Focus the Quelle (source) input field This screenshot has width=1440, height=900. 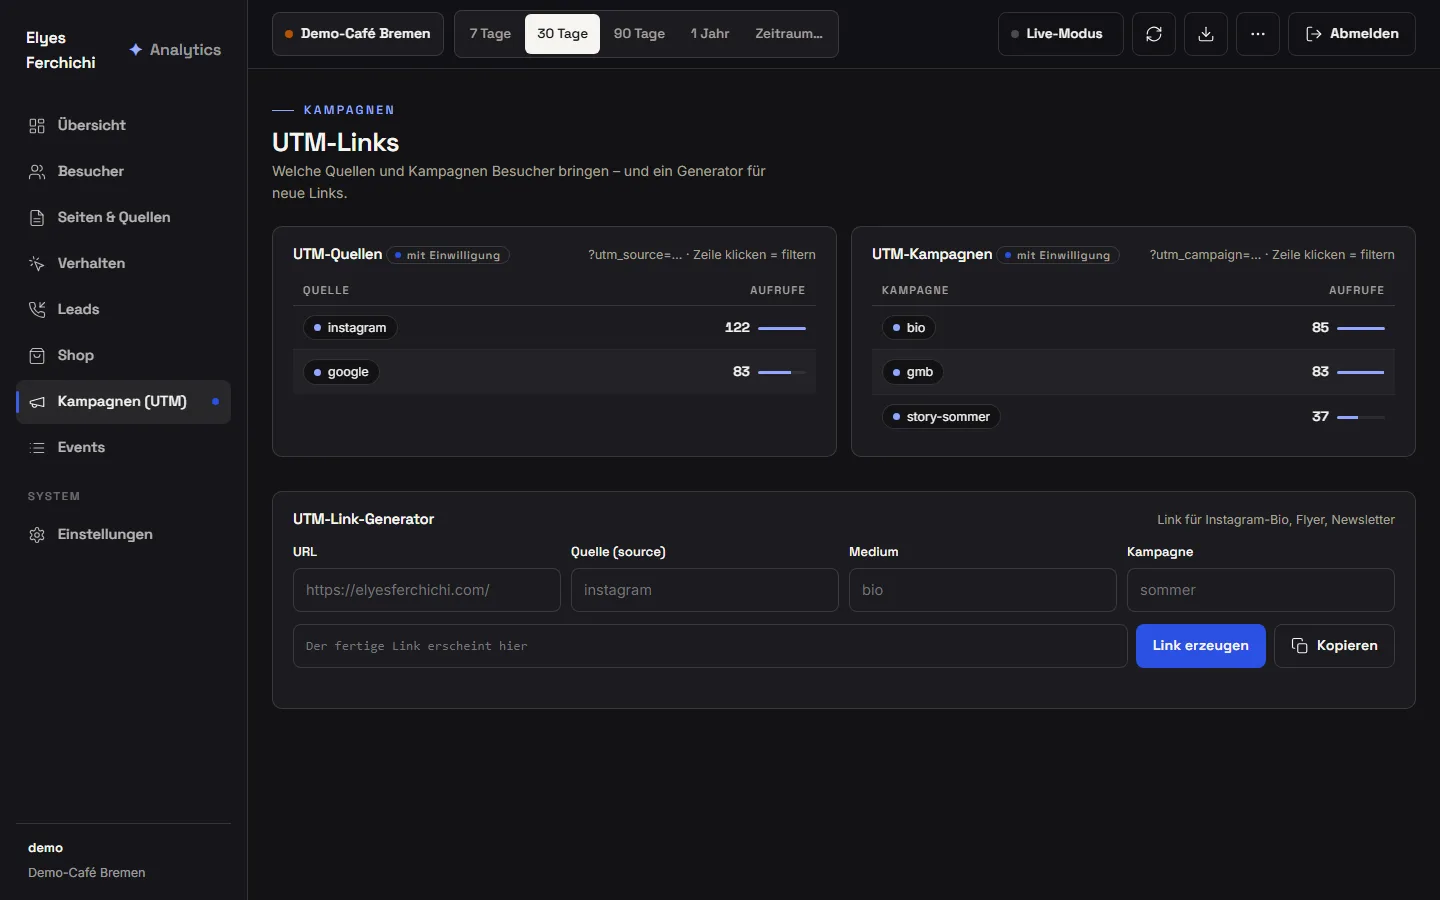(x=705, y=590)
